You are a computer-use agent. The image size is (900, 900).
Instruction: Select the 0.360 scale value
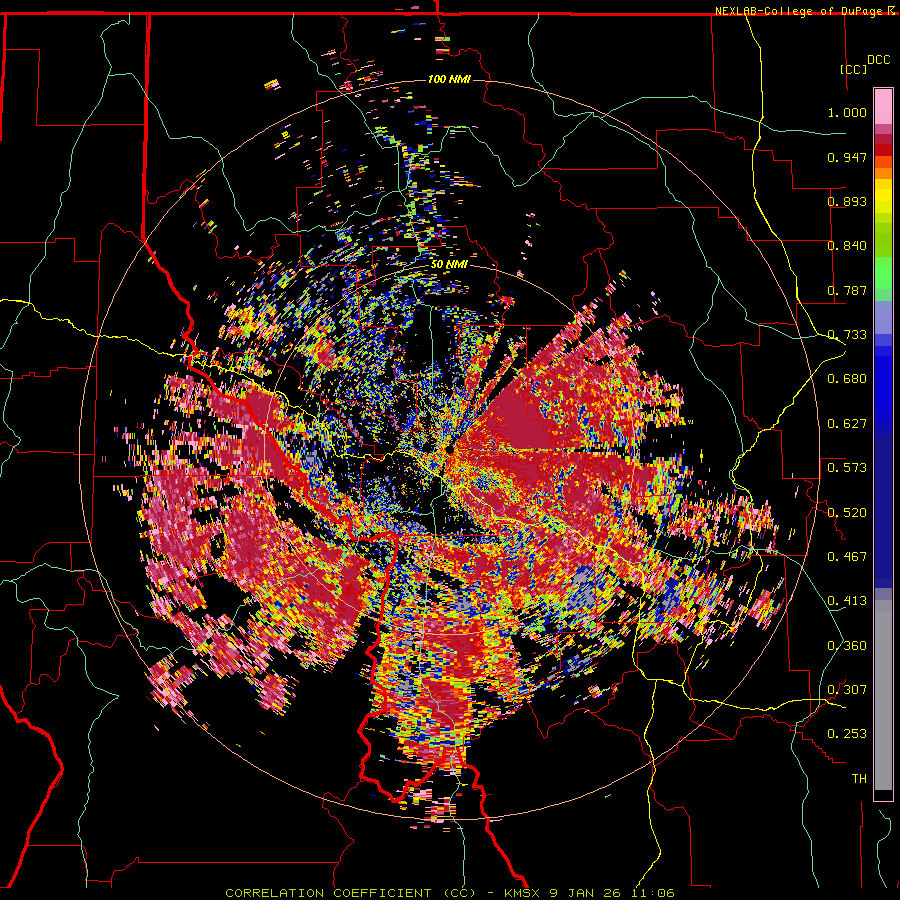pos(847,646)
